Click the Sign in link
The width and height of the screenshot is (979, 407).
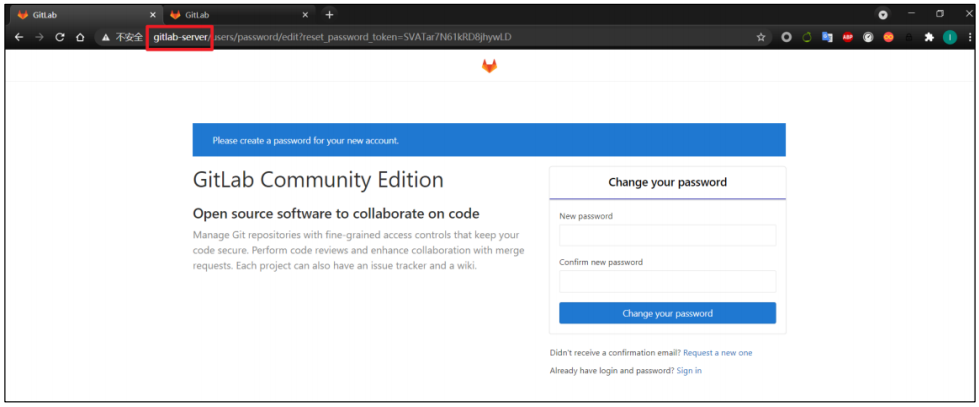coord(689,371)
